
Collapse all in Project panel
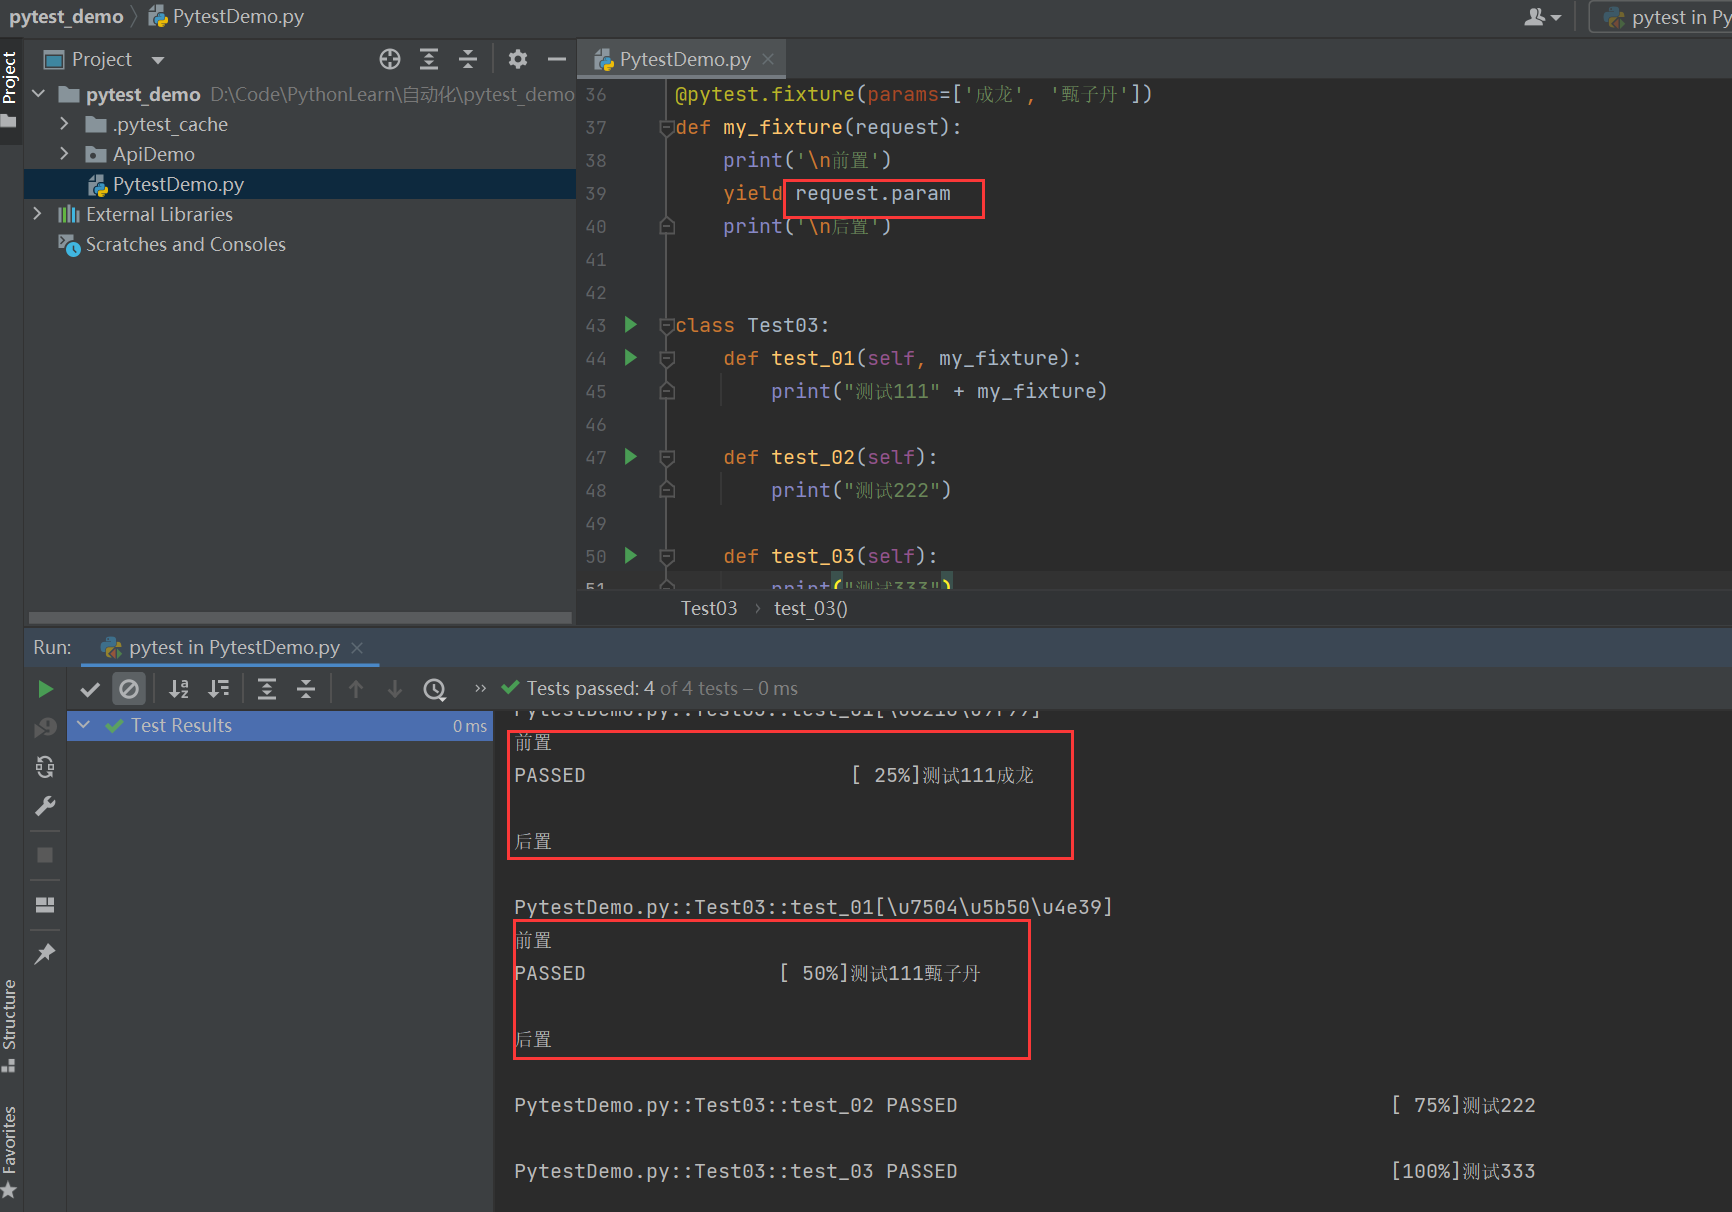coord(468,59)
